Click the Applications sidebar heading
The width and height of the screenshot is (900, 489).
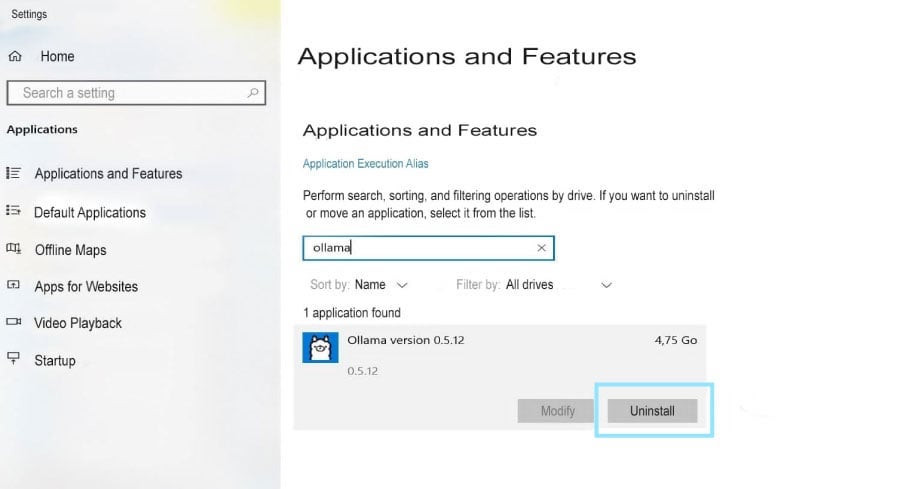tap(42, 130)
